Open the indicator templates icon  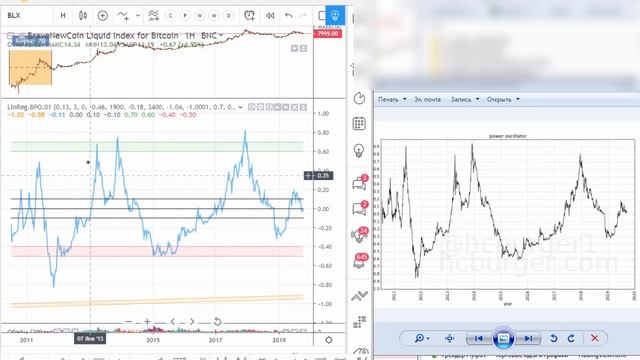153,16
